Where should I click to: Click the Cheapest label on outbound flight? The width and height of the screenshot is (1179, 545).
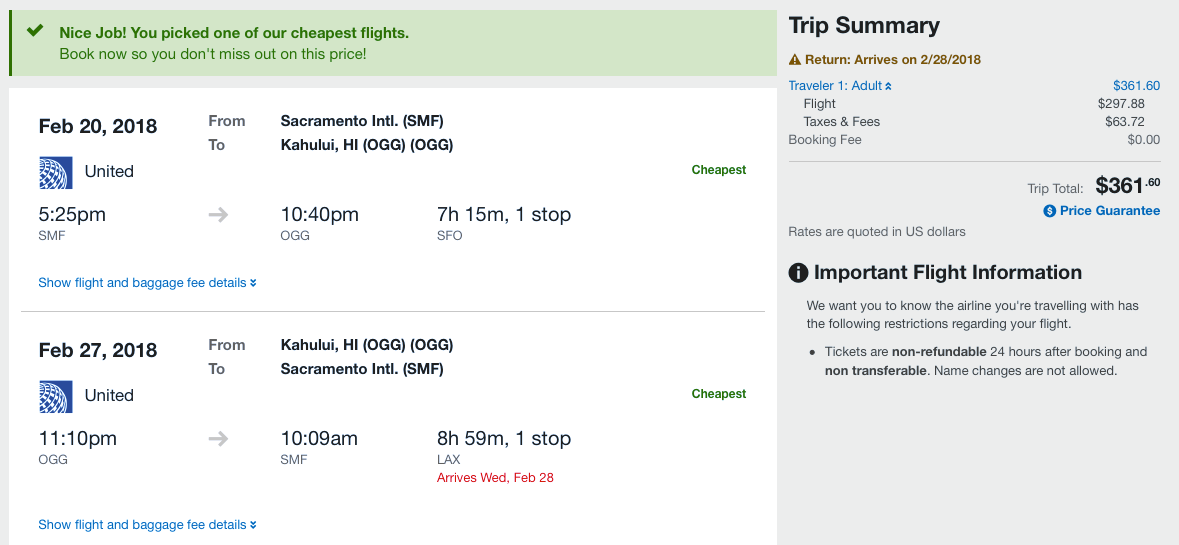(718, 170)
